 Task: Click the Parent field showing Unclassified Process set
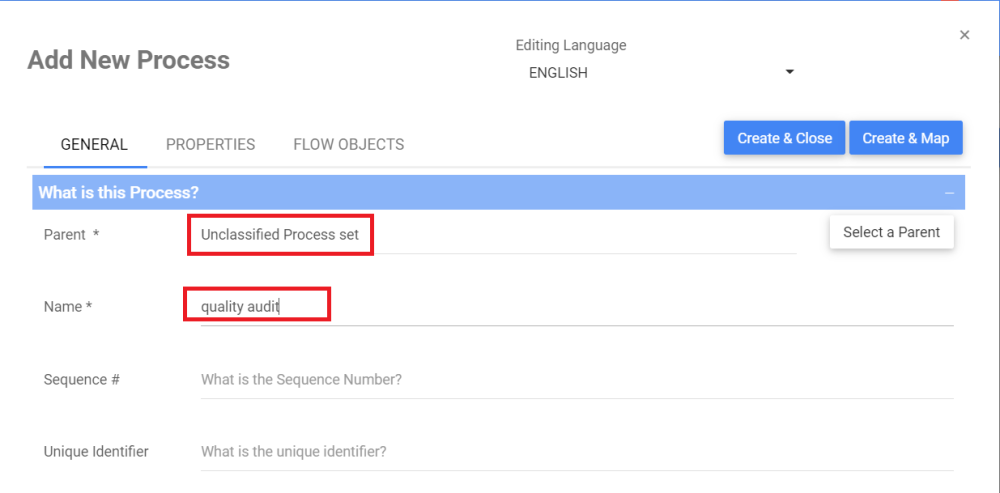click(x=280, y=235)
